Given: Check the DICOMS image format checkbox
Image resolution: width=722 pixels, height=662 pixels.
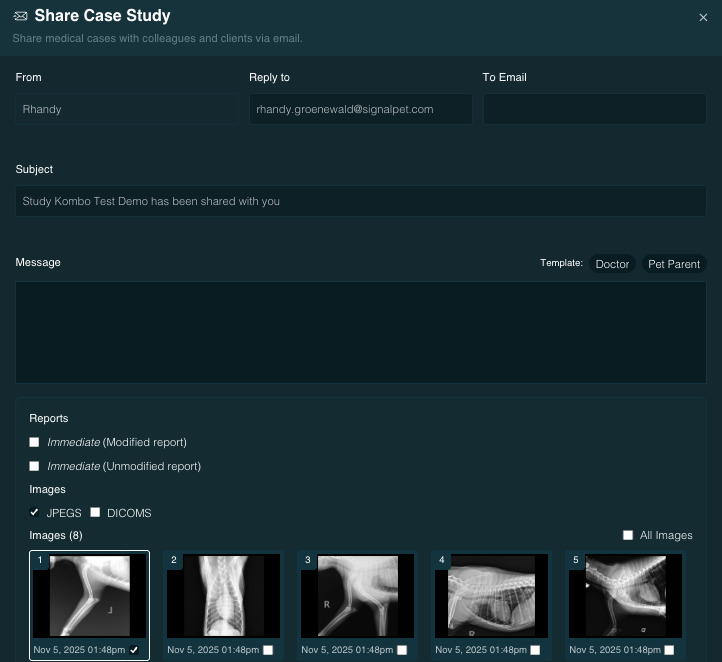Looking at the screenshot, I should 96,513.
